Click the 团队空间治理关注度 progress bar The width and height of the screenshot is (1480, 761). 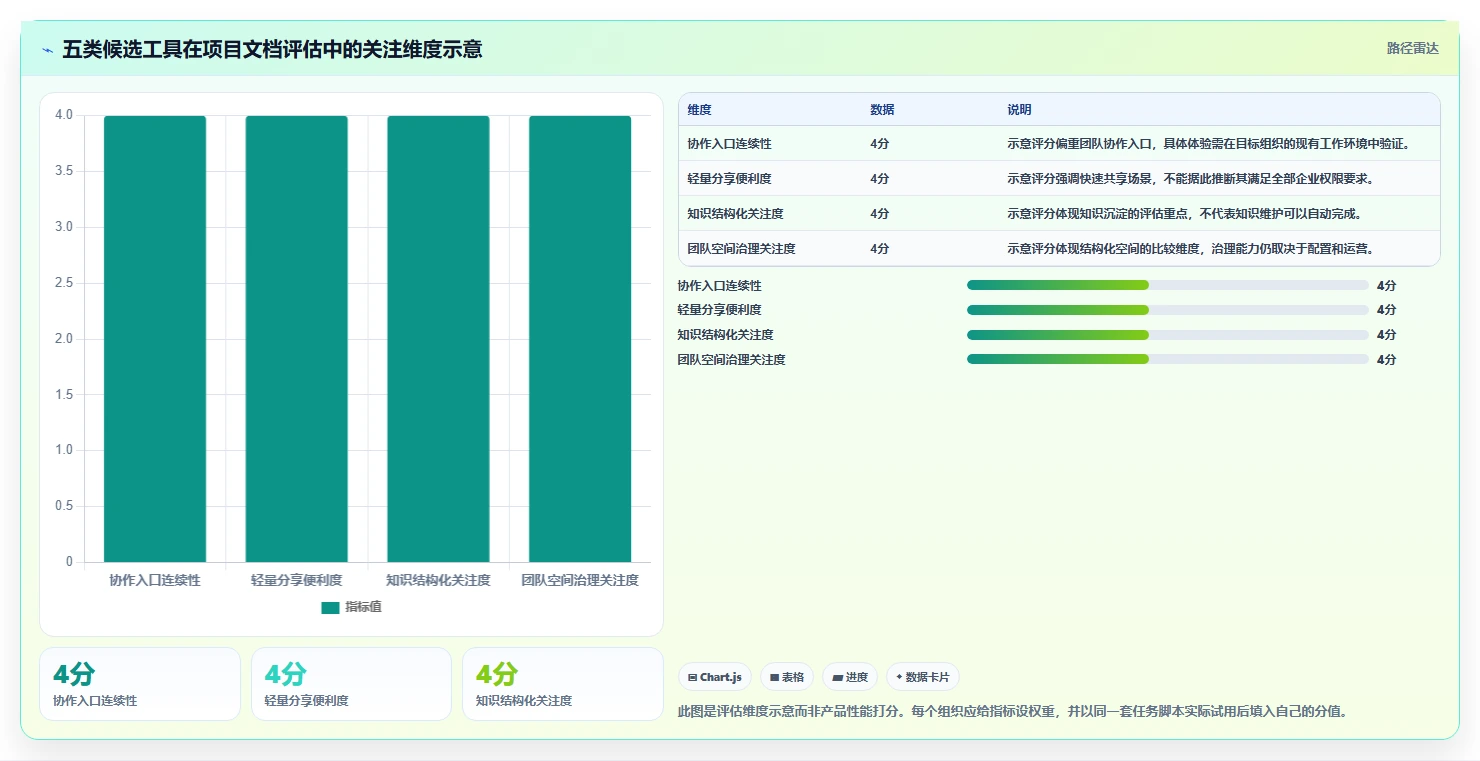tap(1168, 359)
